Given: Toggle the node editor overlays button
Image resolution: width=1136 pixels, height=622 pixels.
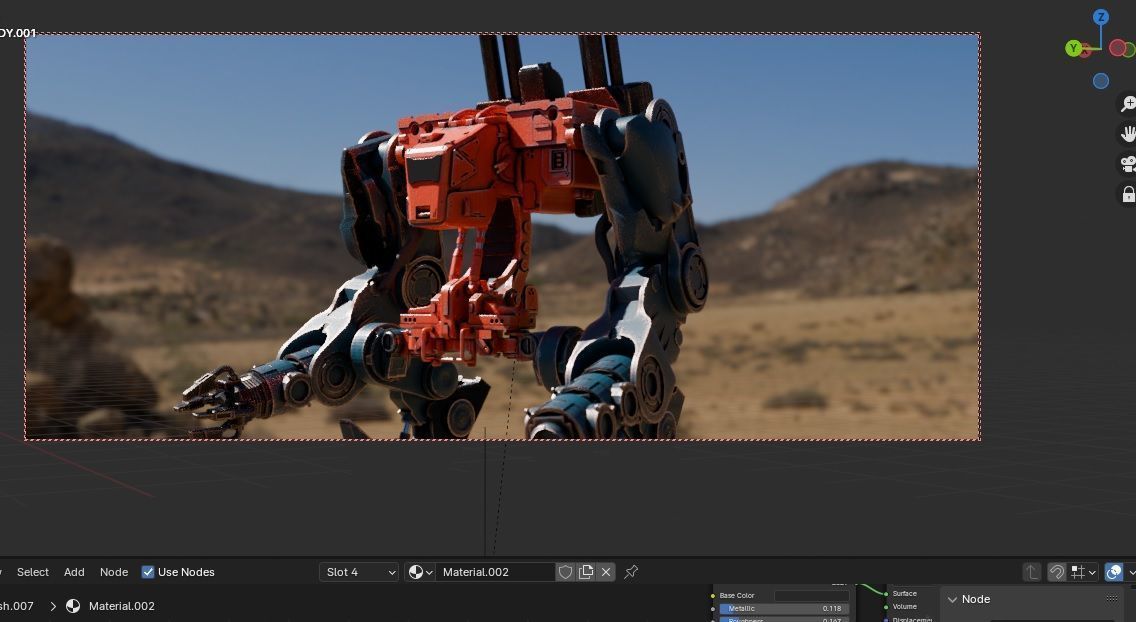Looking at the screenshot, I should click(1114, 572).
